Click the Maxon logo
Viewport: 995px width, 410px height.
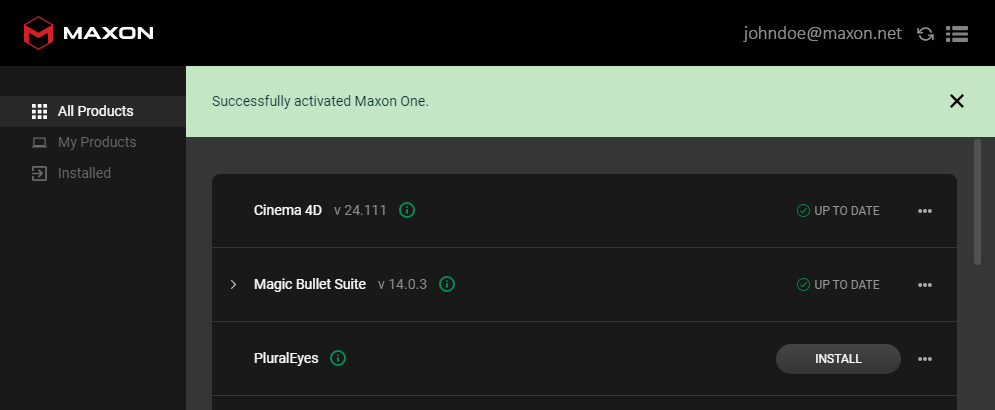coord(88,33)
